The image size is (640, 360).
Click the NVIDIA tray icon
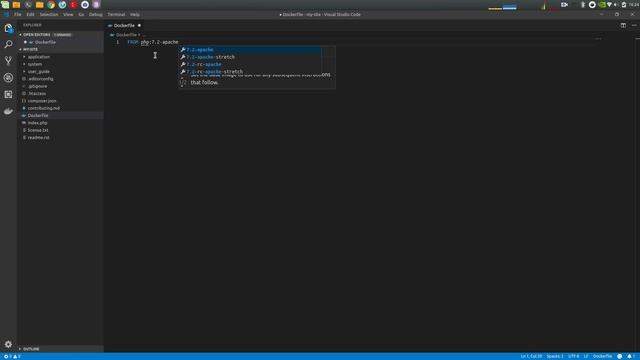602,4
